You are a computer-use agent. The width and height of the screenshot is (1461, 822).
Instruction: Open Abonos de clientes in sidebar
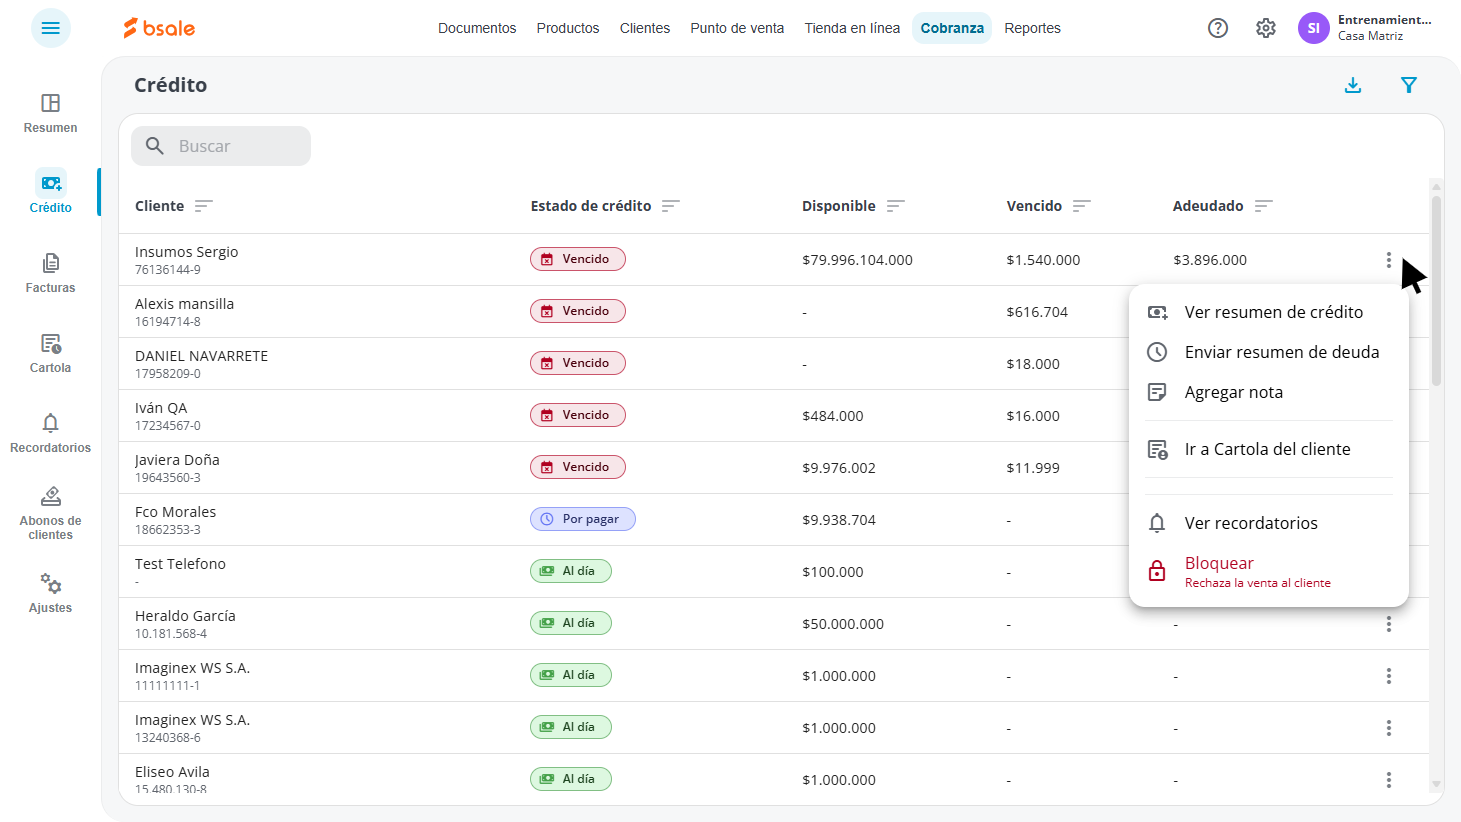pyautogui.click(x=51, y=513)
